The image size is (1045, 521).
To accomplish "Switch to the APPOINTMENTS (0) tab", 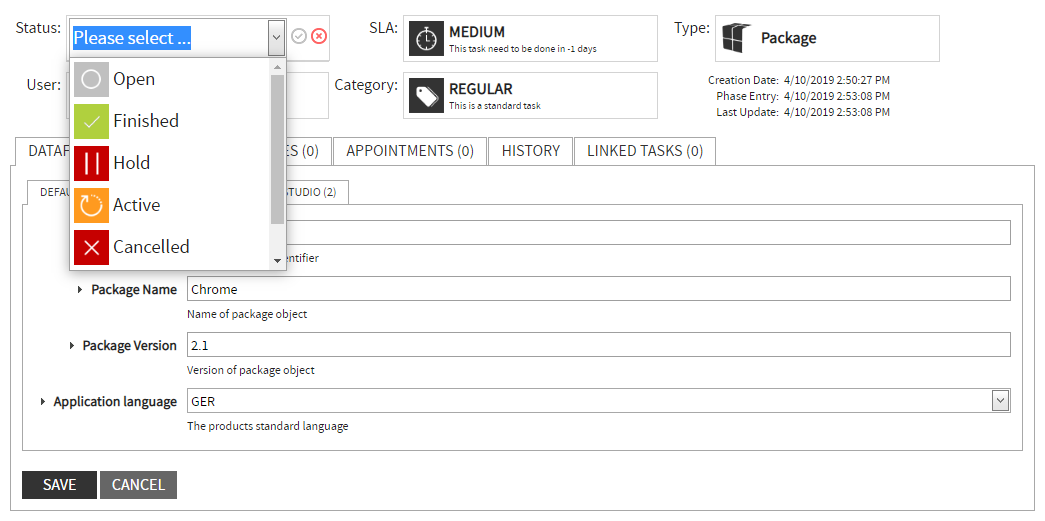I will click(x=410, y=151).
